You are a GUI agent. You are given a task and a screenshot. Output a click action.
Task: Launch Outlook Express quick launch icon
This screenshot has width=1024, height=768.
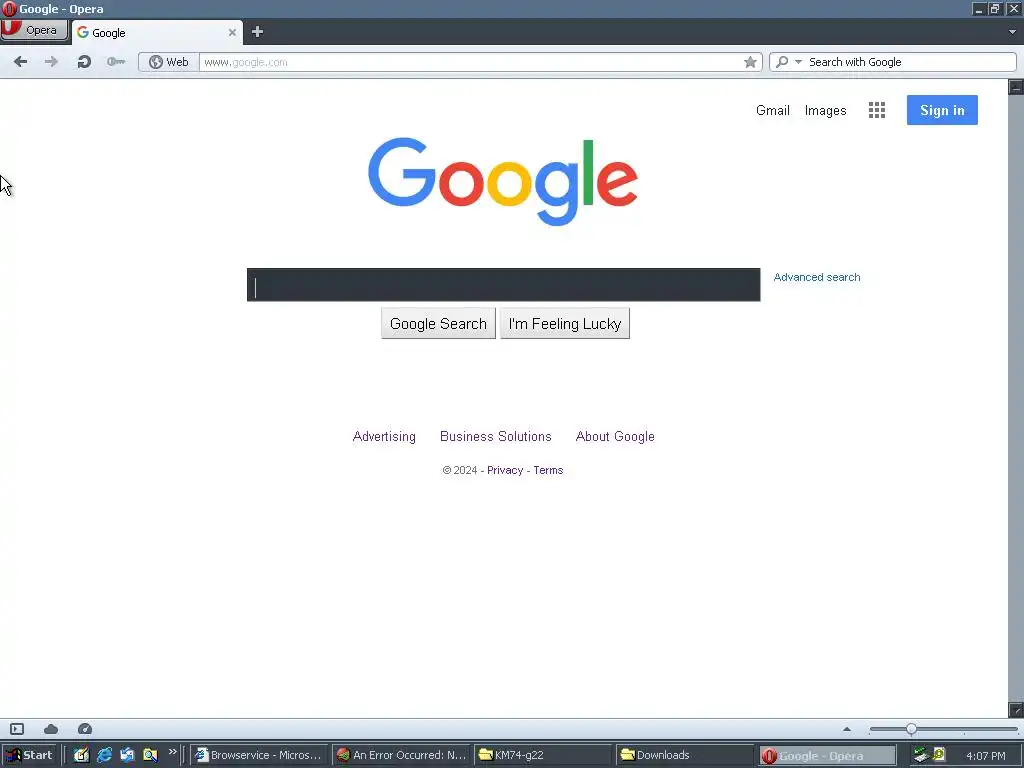pyautogui.click(x=127, y=755)
